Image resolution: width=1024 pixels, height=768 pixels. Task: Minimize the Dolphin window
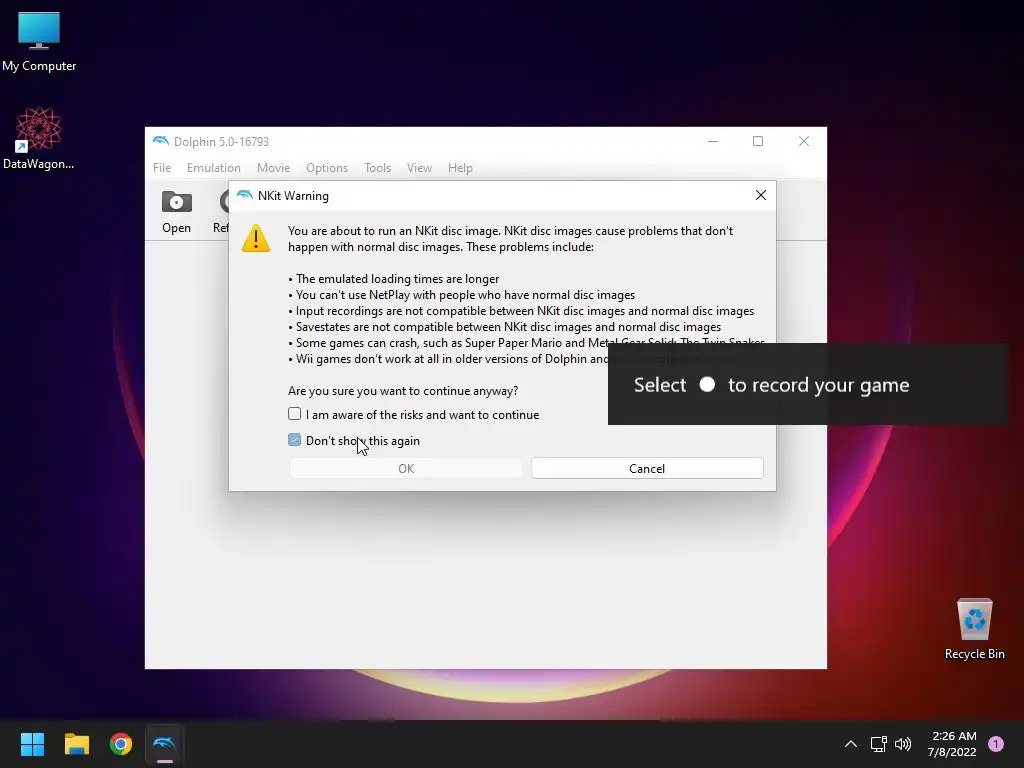(713, 141)
